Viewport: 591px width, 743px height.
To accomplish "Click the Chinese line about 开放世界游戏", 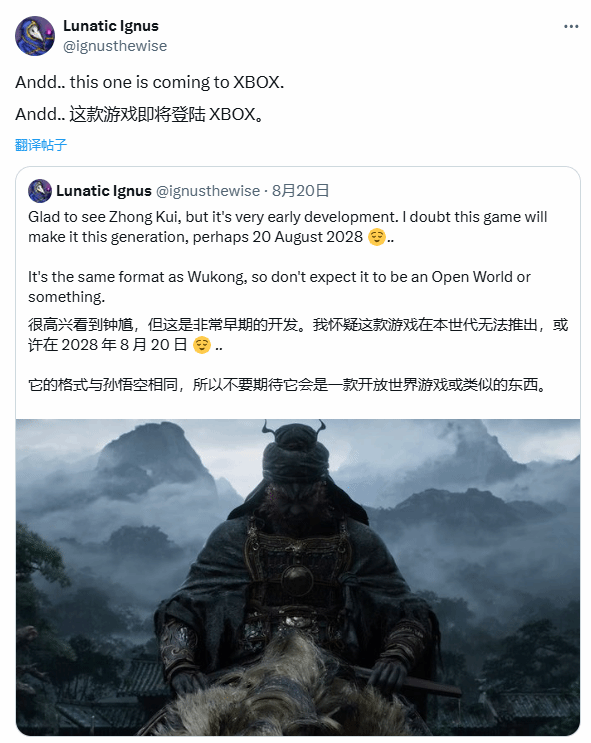I will [x=288, y=385].
